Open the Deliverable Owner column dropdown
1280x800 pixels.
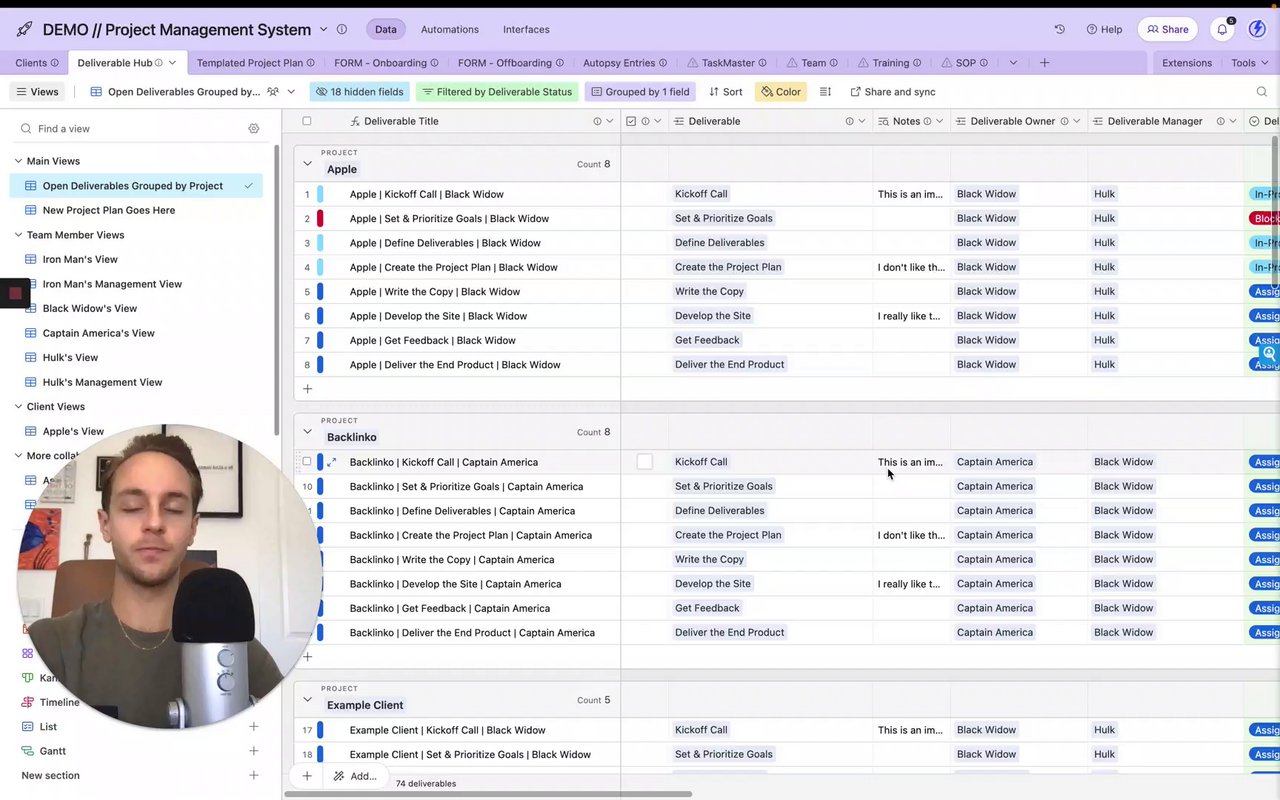(x=1076, y=121)
